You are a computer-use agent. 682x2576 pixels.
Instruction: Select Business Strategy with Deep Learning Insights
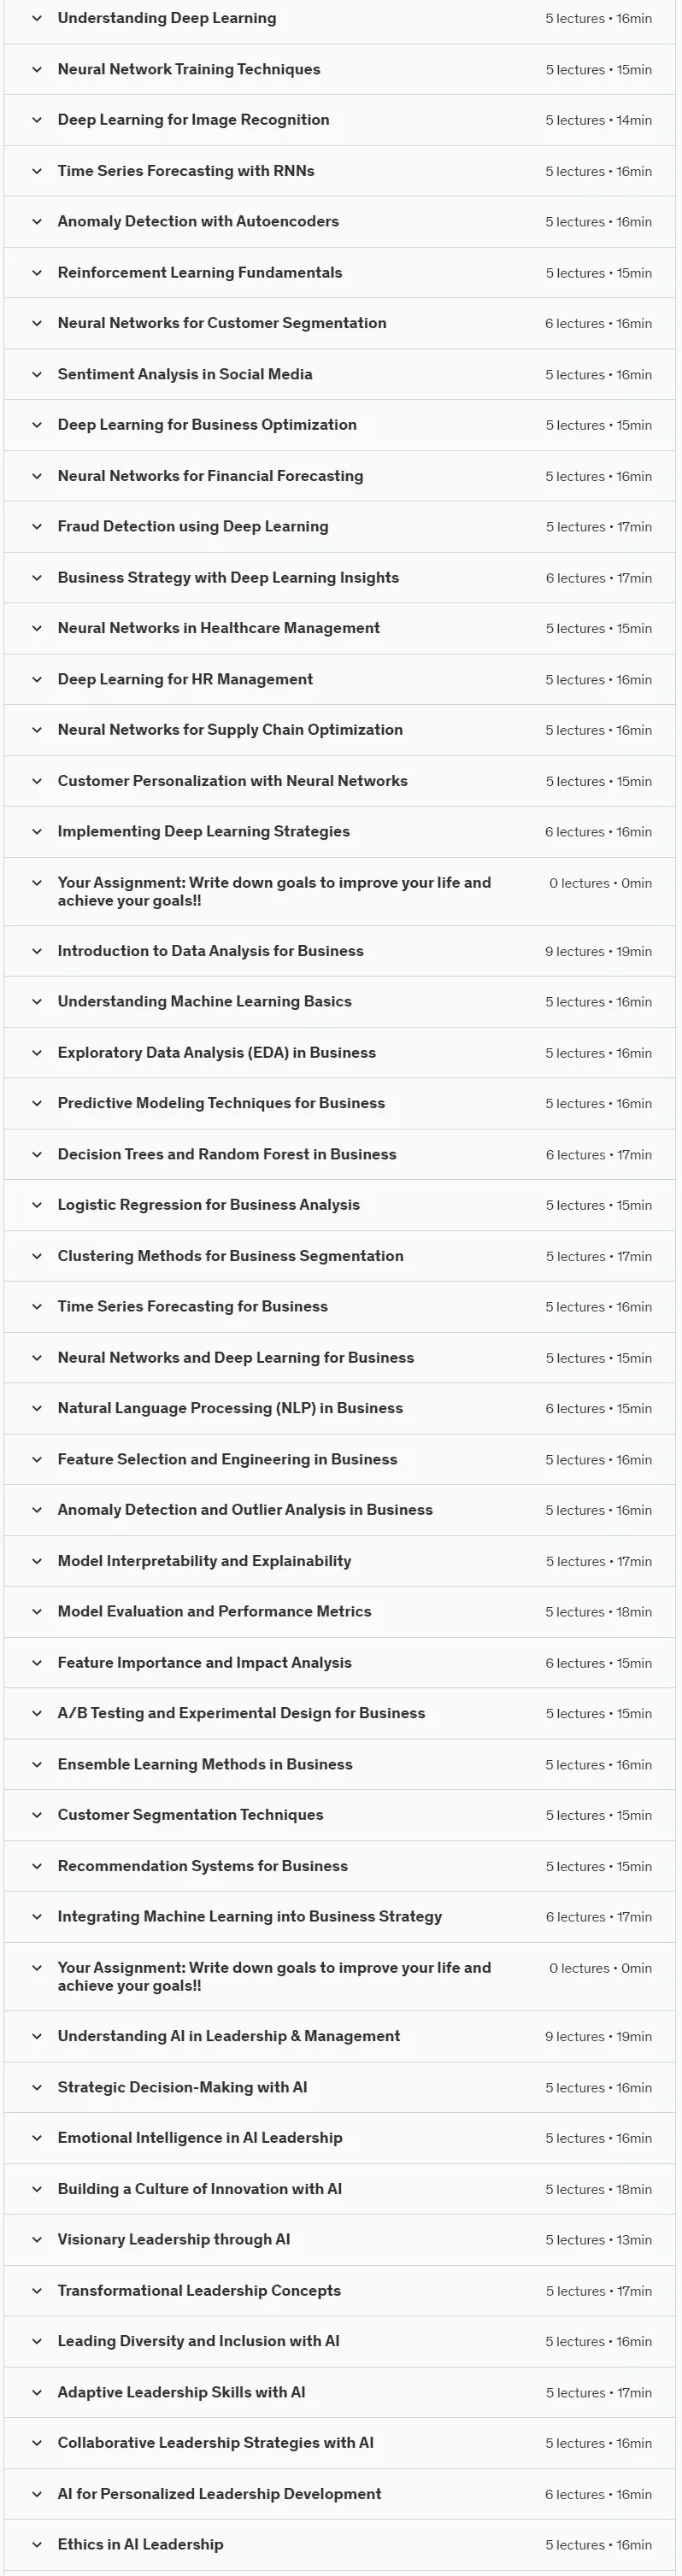tap(340, 577)
